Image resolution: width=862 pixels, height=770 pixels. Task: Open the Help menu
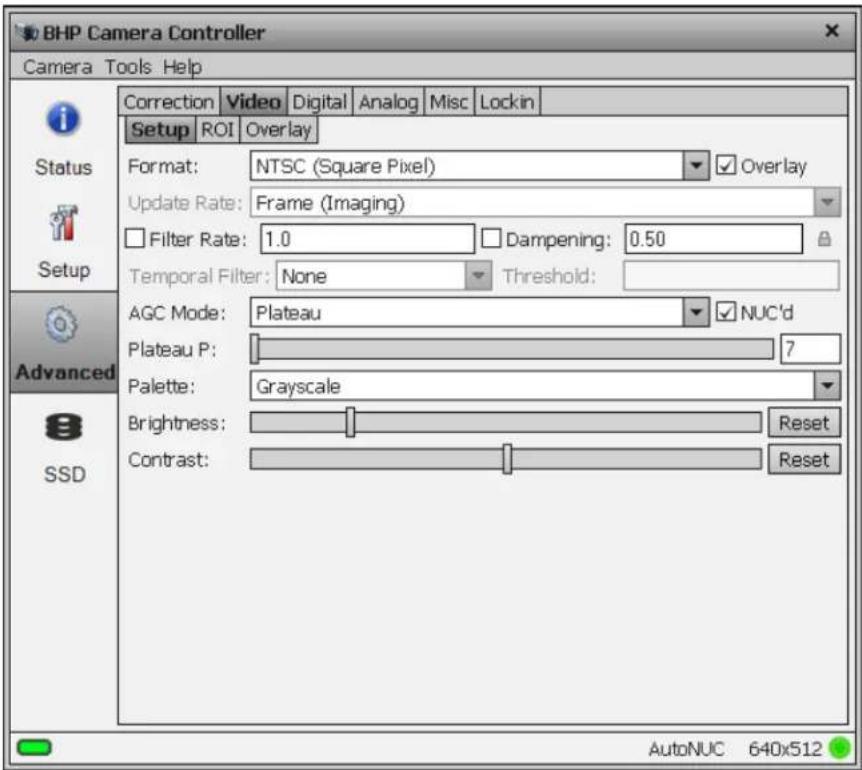point(182,68)
